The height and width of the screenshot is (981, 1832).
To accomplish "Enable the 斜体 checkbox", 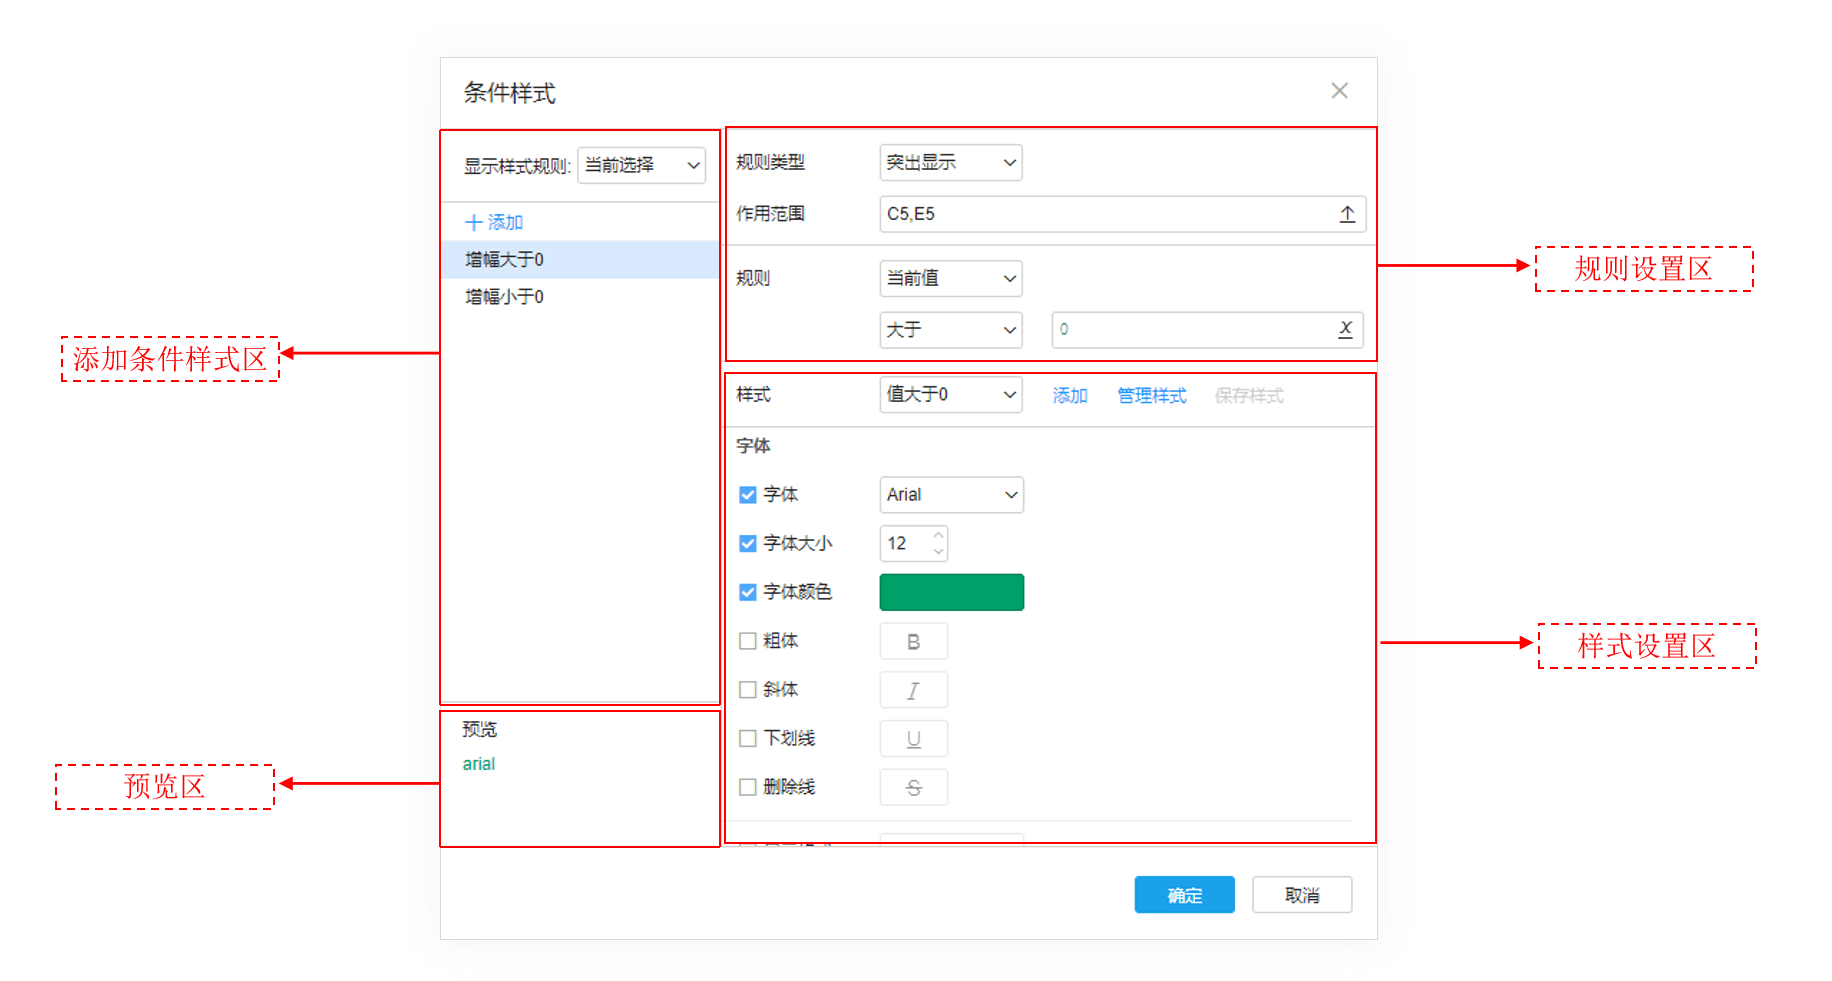I will [747, 689].
